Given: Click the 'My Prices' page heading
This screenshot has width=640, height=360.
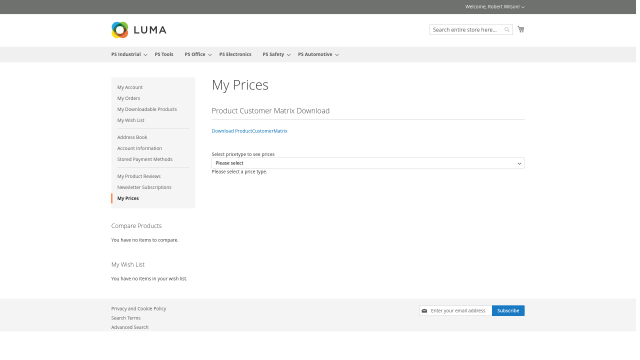Looking at the screenshot, I should point(240,85).
